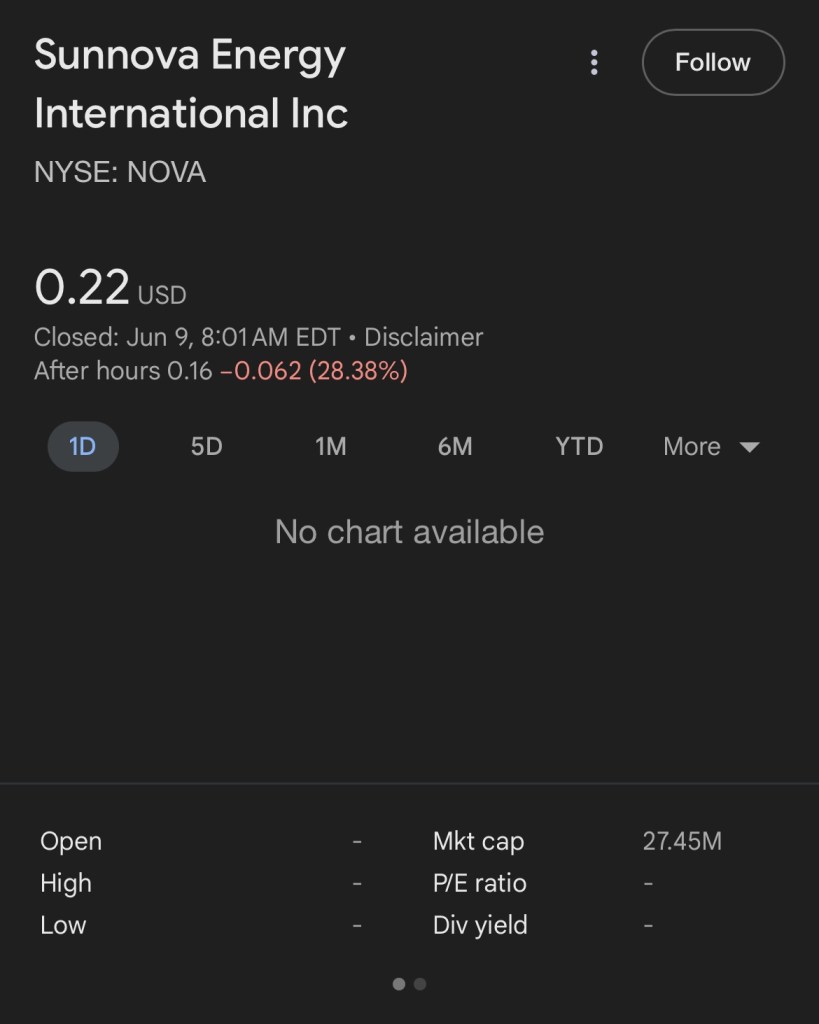The image size is (819, 1024).
Task: Expand the More time ranges dropdown
Action: coord(692,446)
